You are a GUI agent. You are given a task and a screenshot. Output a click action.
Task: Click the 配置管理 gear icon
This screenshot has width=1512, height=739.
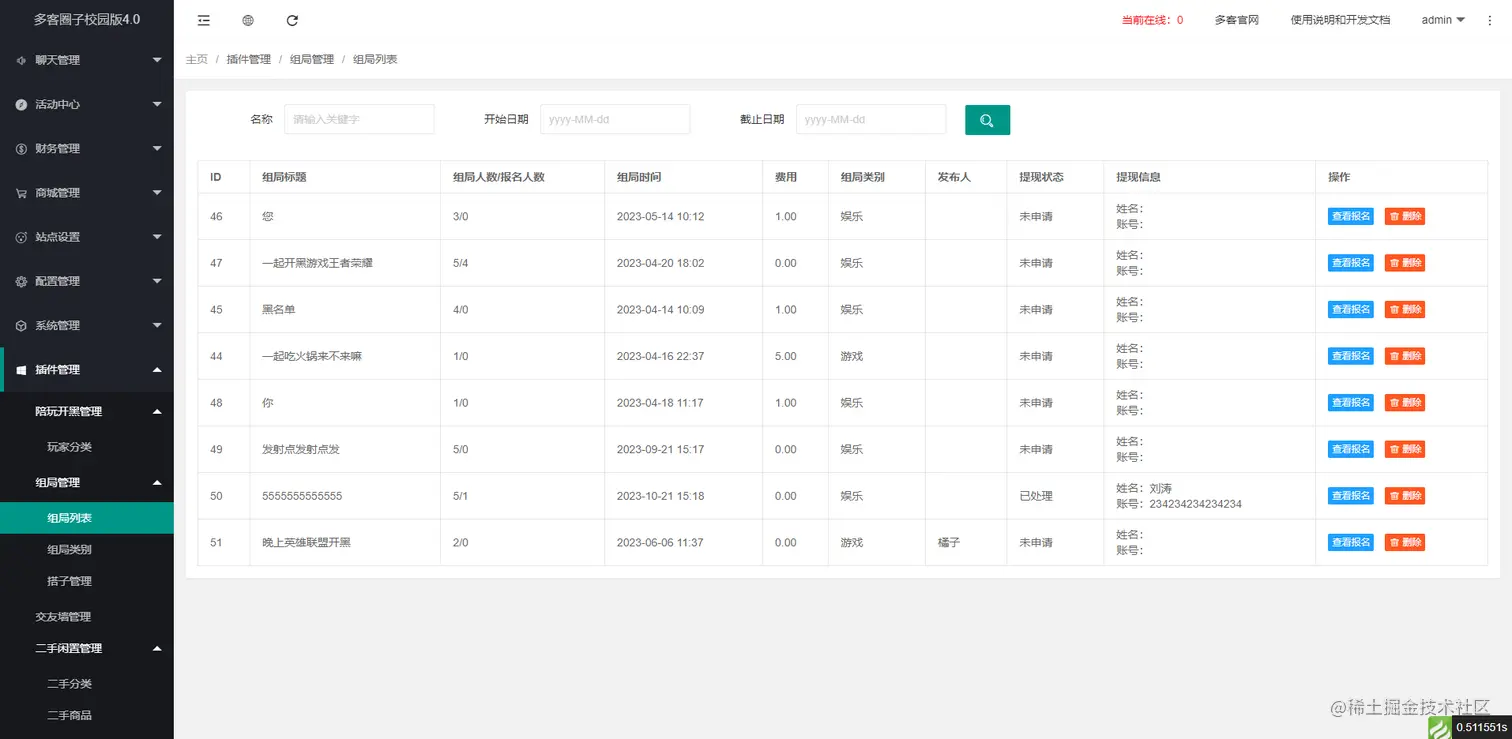(22, 281)
